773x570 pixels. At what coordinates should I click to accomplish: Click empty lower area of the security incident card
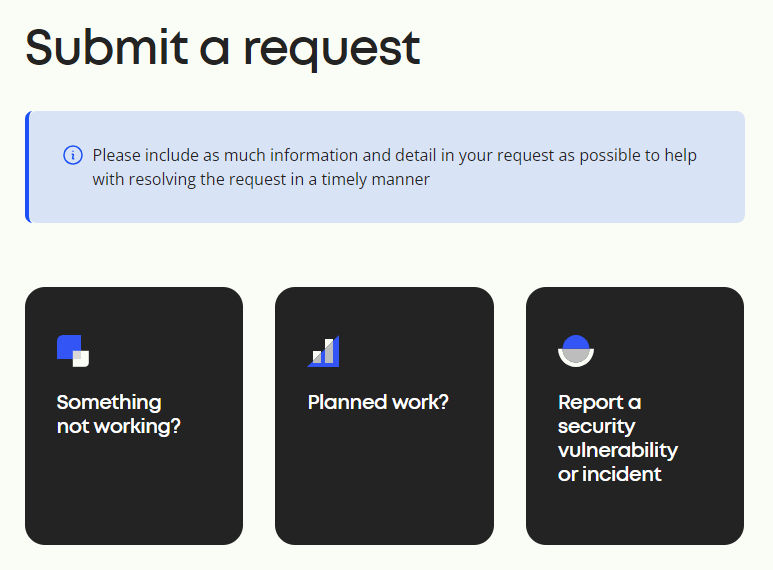[x=635, y=515]
